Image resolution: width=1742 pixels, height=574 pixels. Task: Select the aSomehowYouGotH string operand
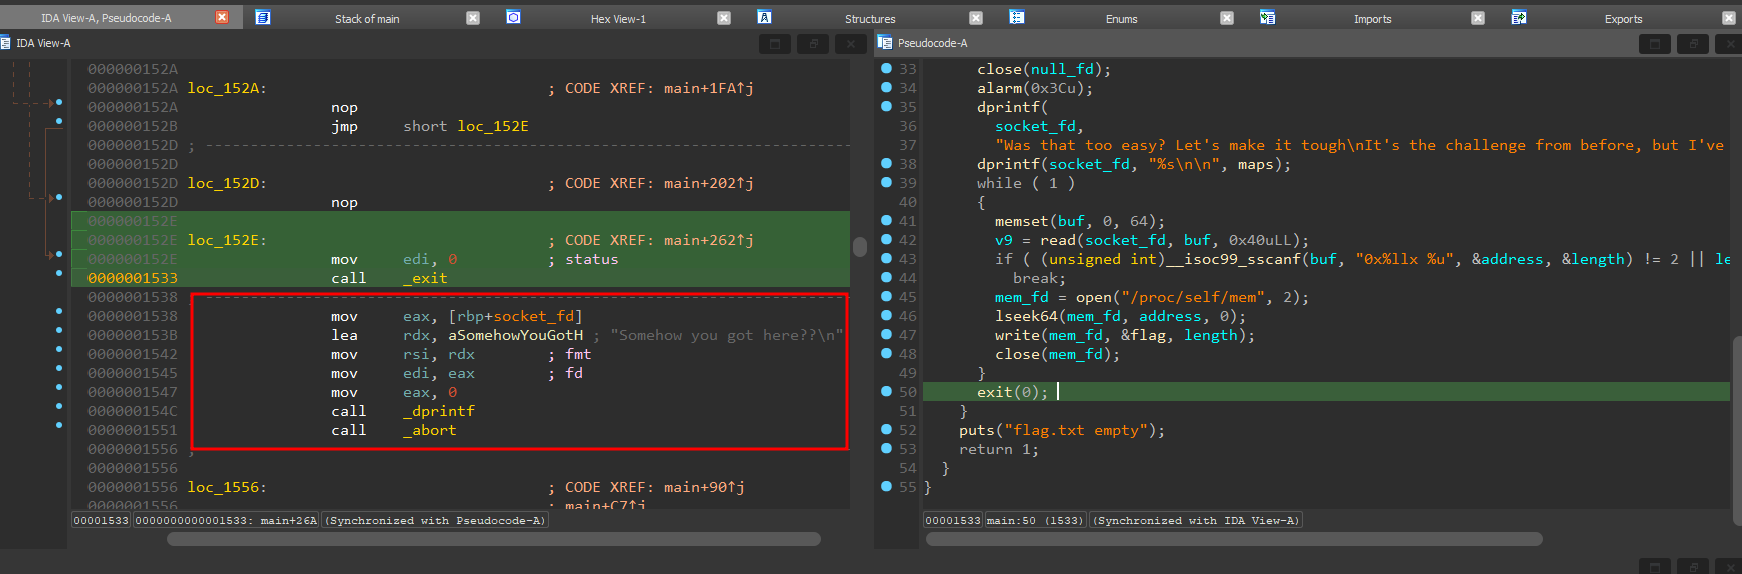coord(515,336)
